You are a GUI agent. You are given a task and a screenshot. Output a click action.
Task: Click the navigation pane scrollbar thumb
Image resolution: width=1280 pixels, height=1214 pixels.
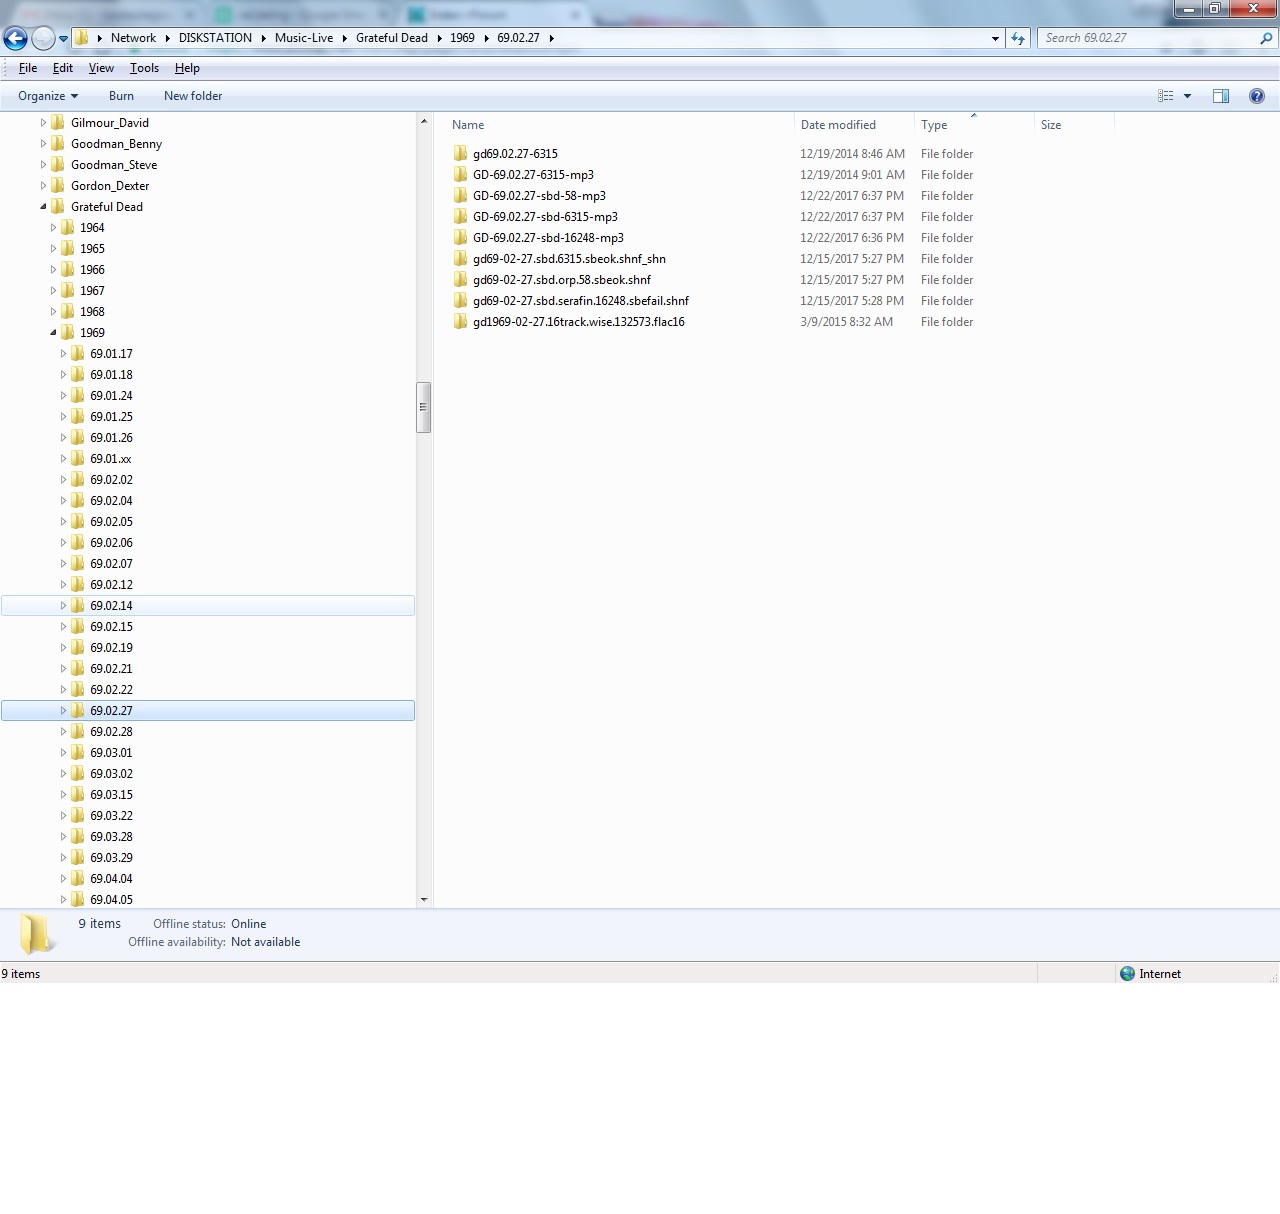coord(424,407)
